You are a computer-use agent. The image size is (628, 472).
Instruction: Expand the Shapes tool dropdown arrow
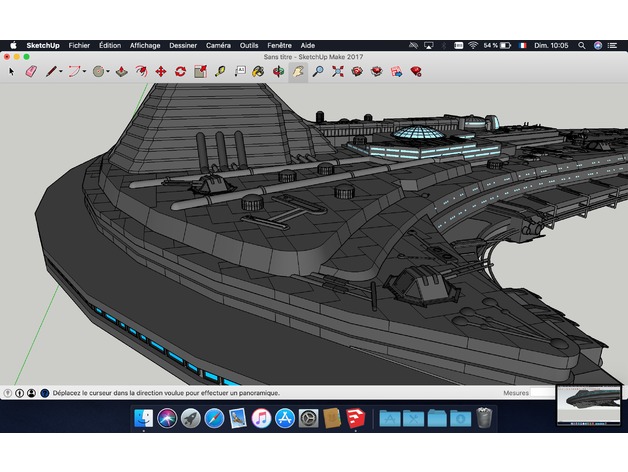108,72
